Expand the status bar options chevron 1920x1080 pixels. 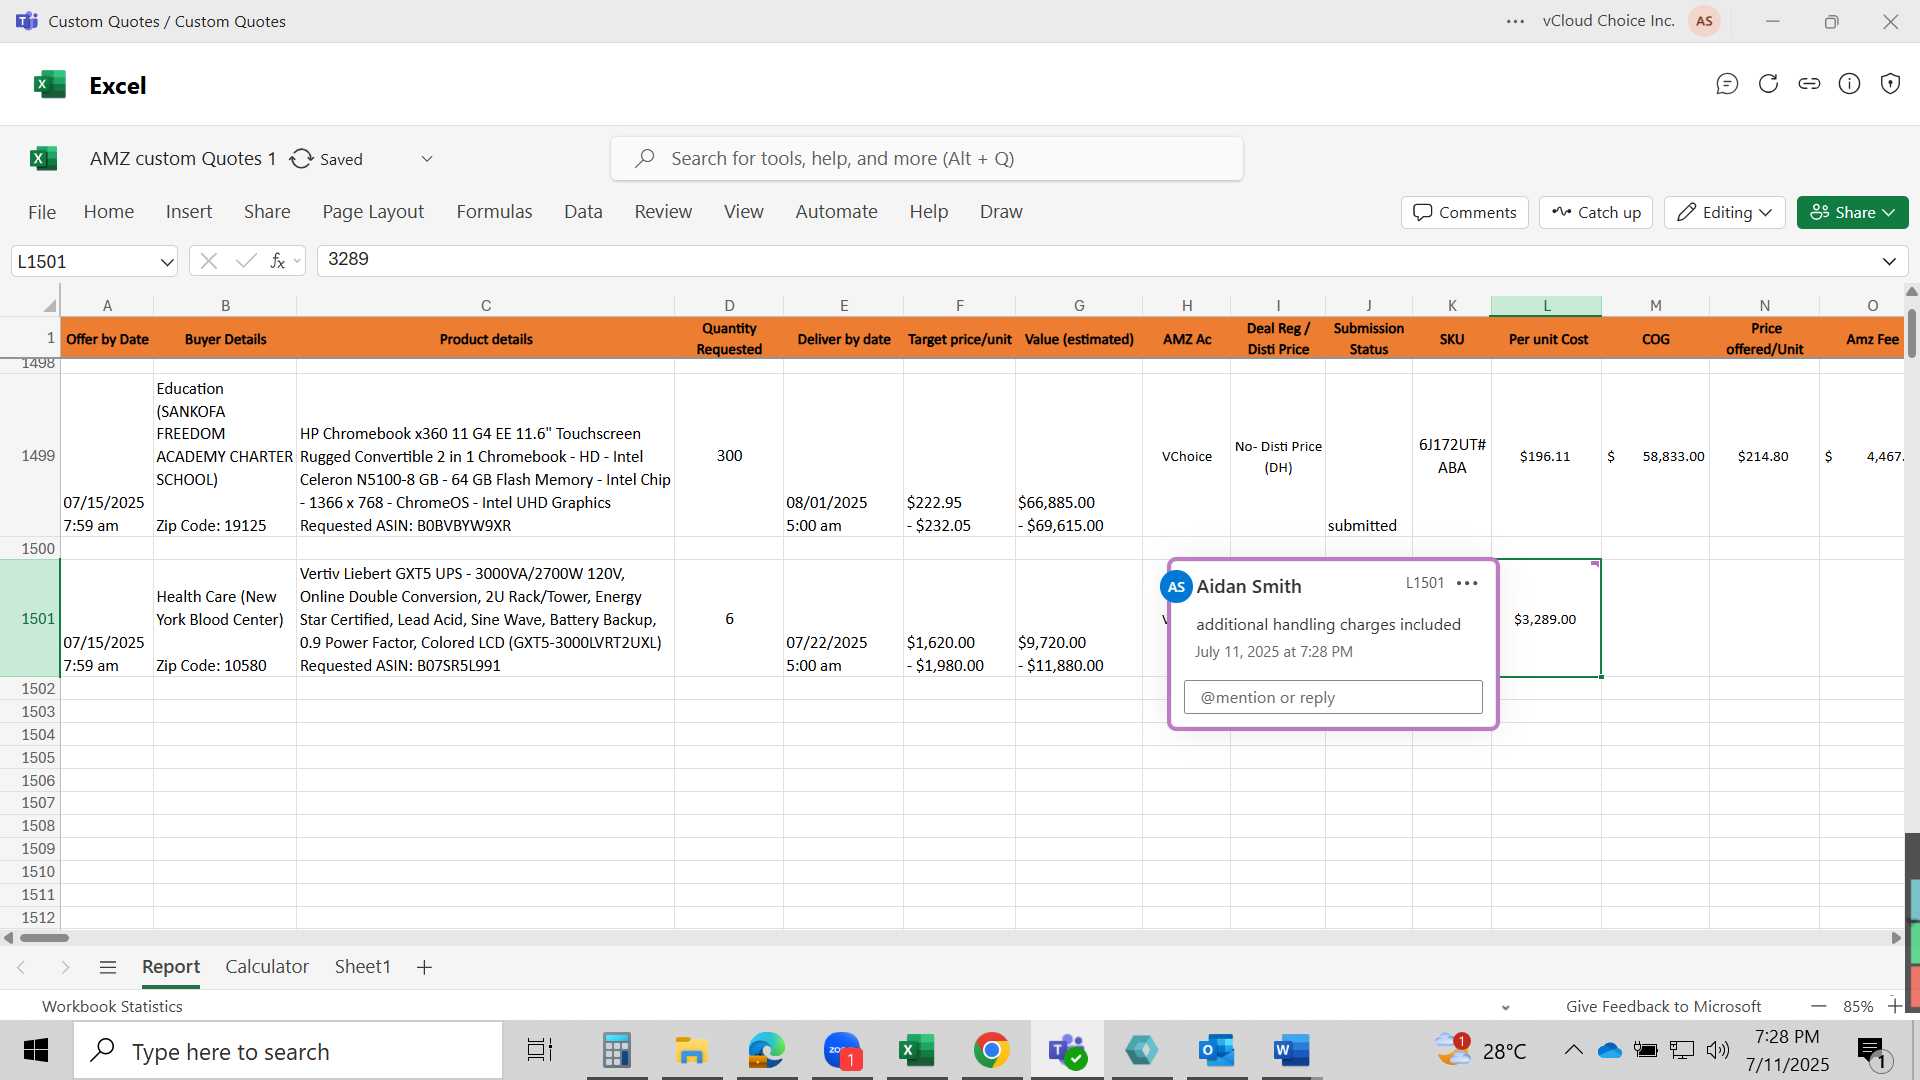[x=1506, y=1007]
